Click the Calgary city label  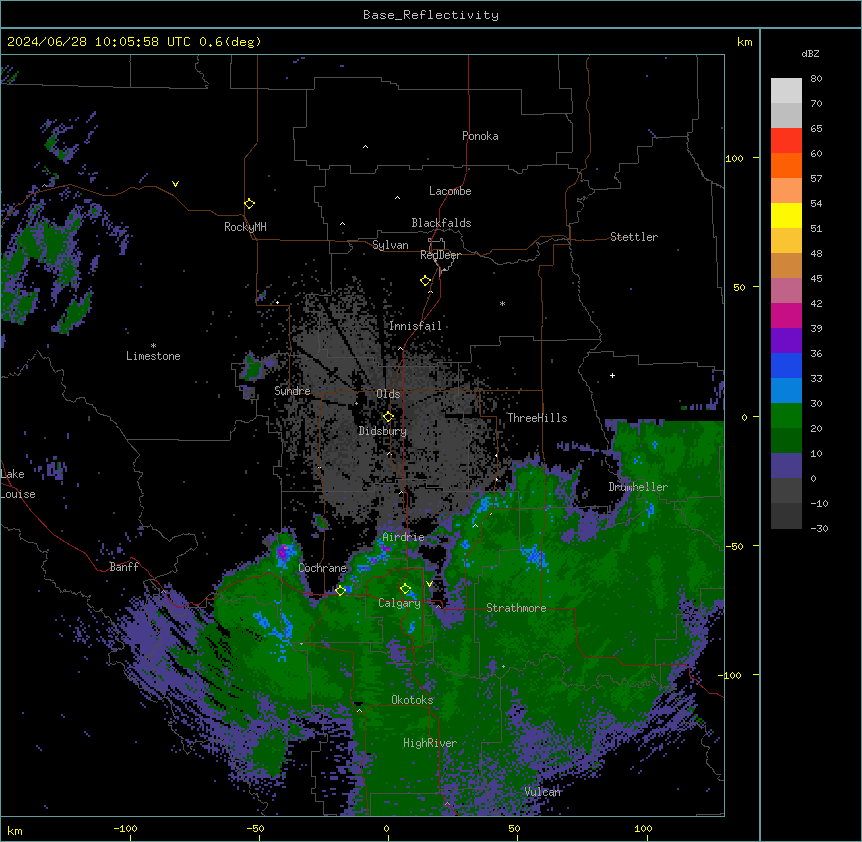(x=399, y=603)
